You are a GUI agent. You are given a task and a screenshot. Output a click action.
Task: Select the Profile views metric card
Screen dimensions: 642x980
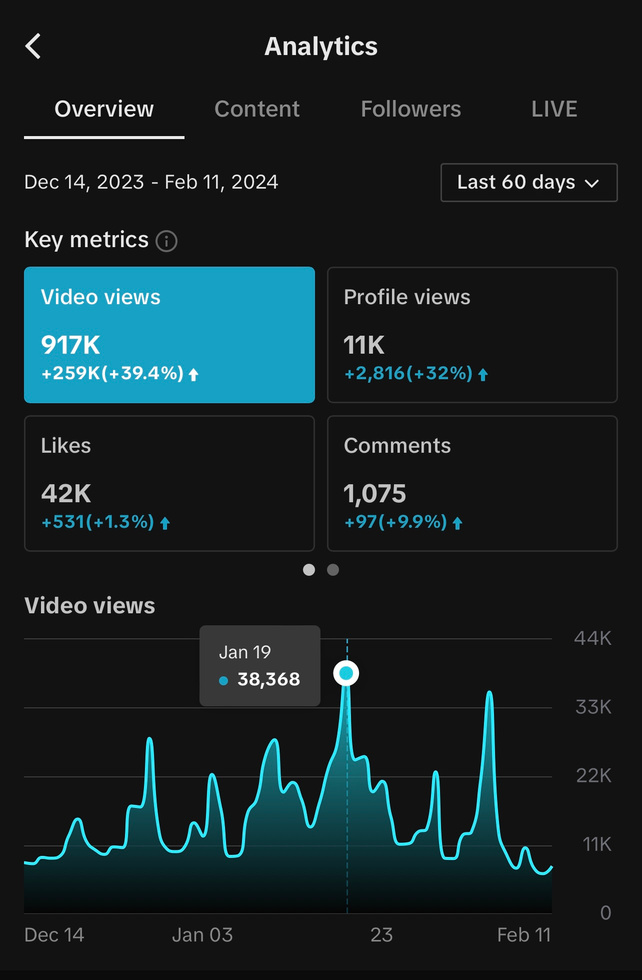pos(472,334)
